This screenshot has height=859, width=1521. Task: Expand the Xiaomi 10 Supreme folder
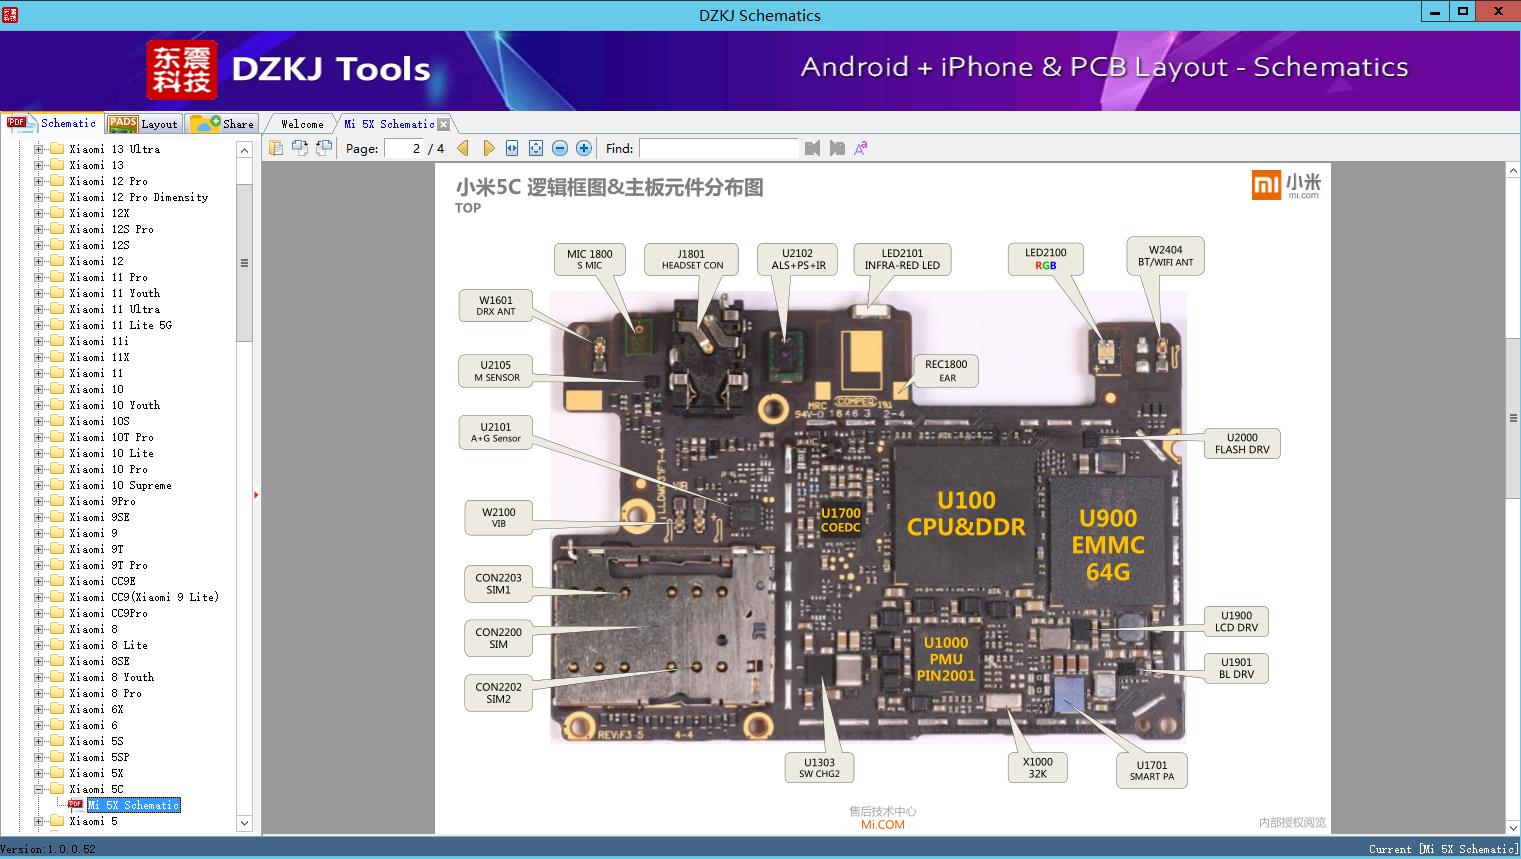pos(39,485)
